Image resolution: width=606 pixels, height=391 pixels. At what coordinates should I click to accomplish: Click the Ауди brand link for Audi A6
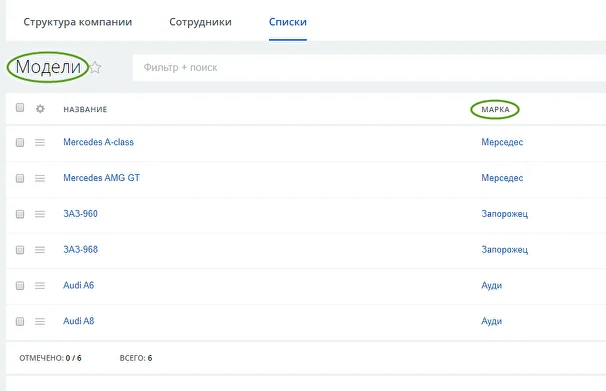(x=492, y=286)
